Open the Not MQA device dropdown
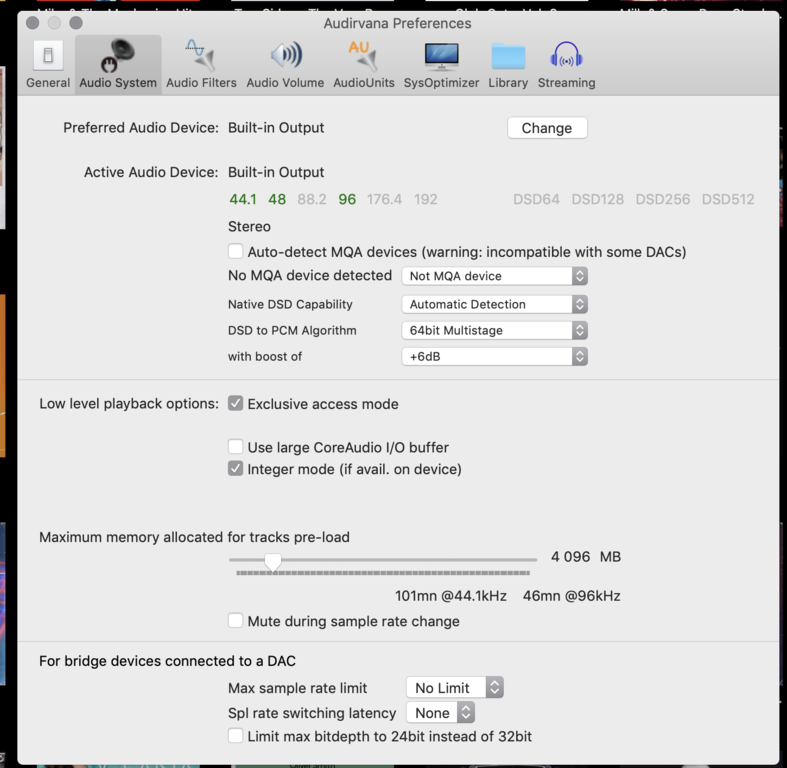The height and width of the screenshot is (768, 787). coord(494,276)
